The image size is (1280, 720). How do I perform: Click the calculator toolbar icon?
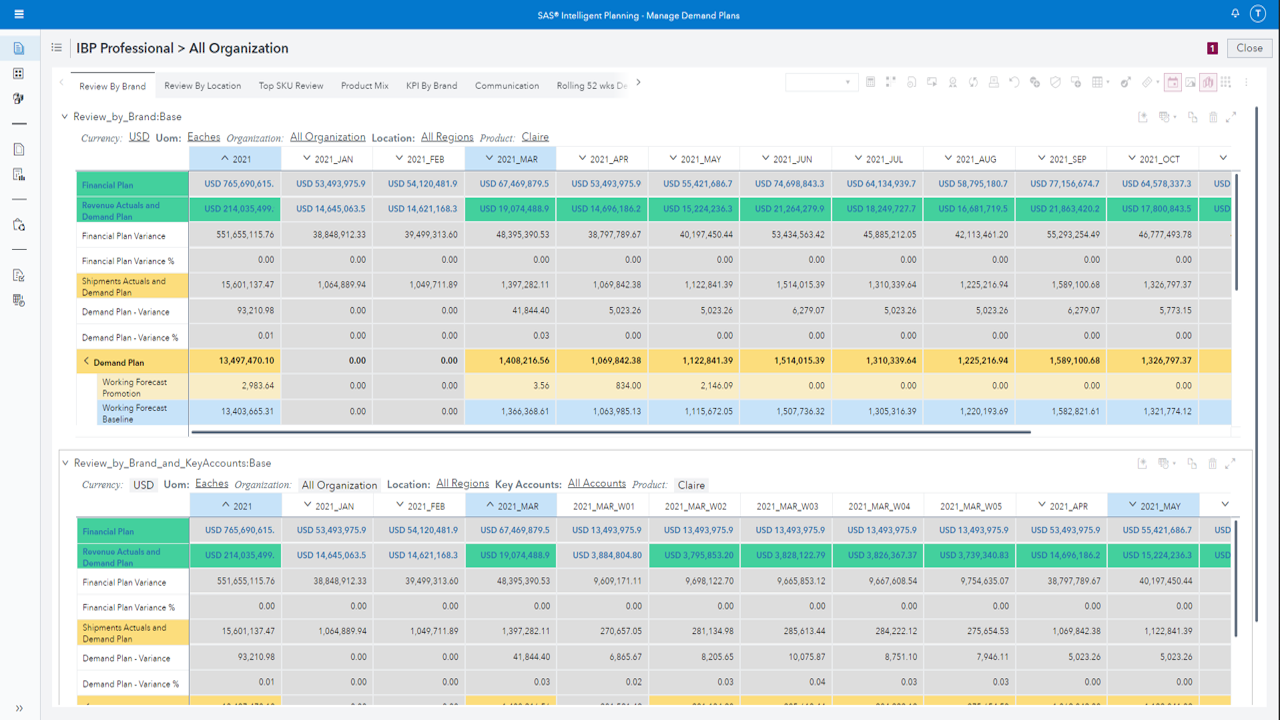870,83
